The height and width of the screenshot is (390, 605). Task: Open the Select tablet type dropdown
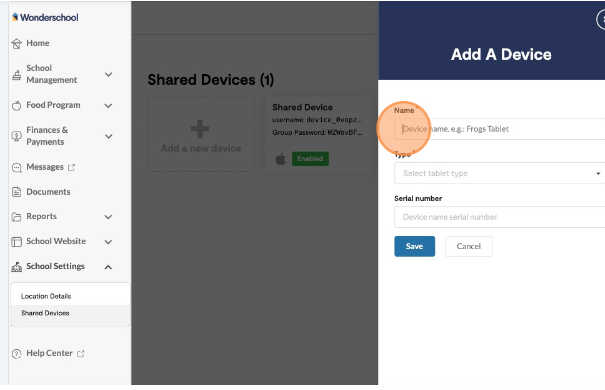(x=500, y=173)
